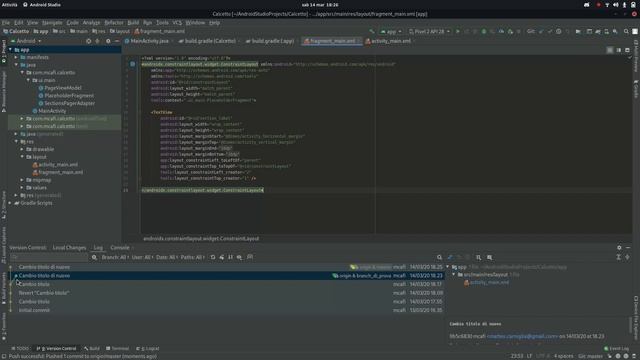Open the Refactor menu
Screen dimensions: 640x360
[x=114, y=23]
